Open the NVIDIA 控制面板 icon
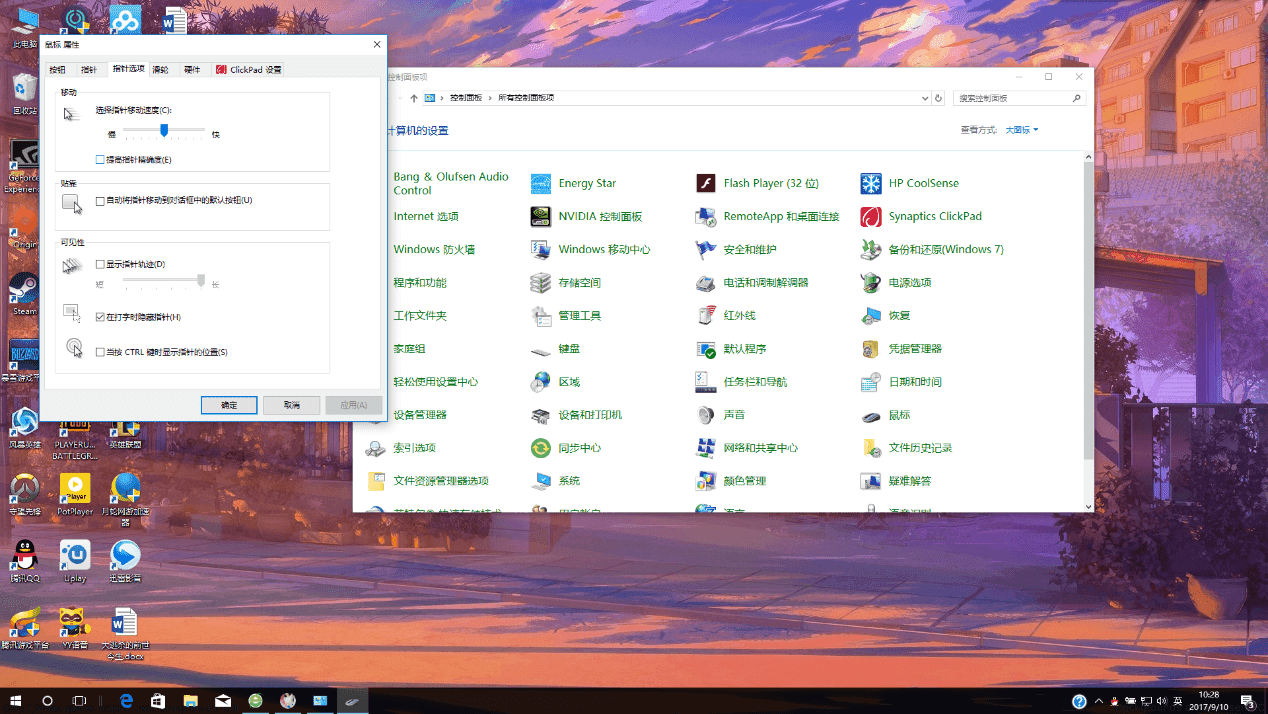The image size is (1268, 714). [x=541, y=217]
